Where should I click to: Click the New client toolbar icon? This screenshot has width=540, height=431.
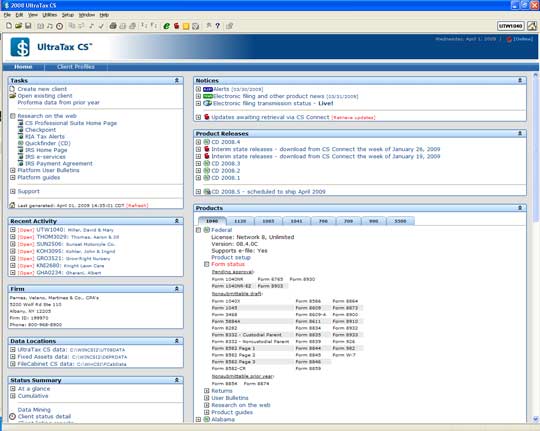click(9, 26)
